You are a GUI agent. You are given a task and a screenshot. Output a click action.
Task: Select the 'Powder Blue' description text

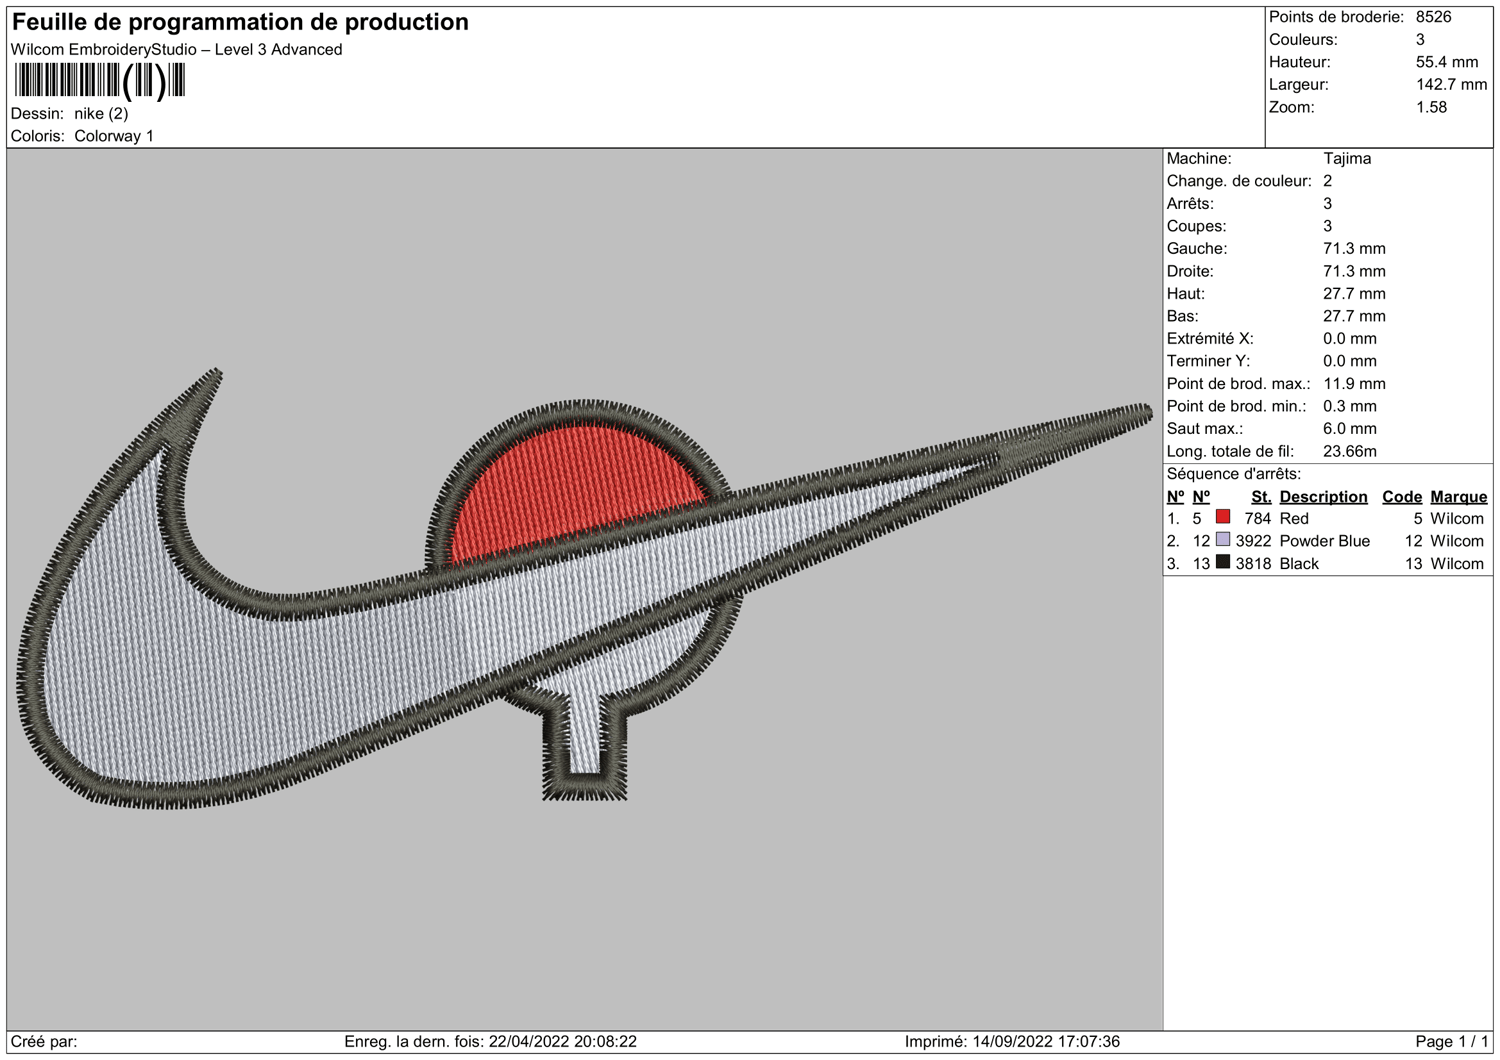(1325, 541)
